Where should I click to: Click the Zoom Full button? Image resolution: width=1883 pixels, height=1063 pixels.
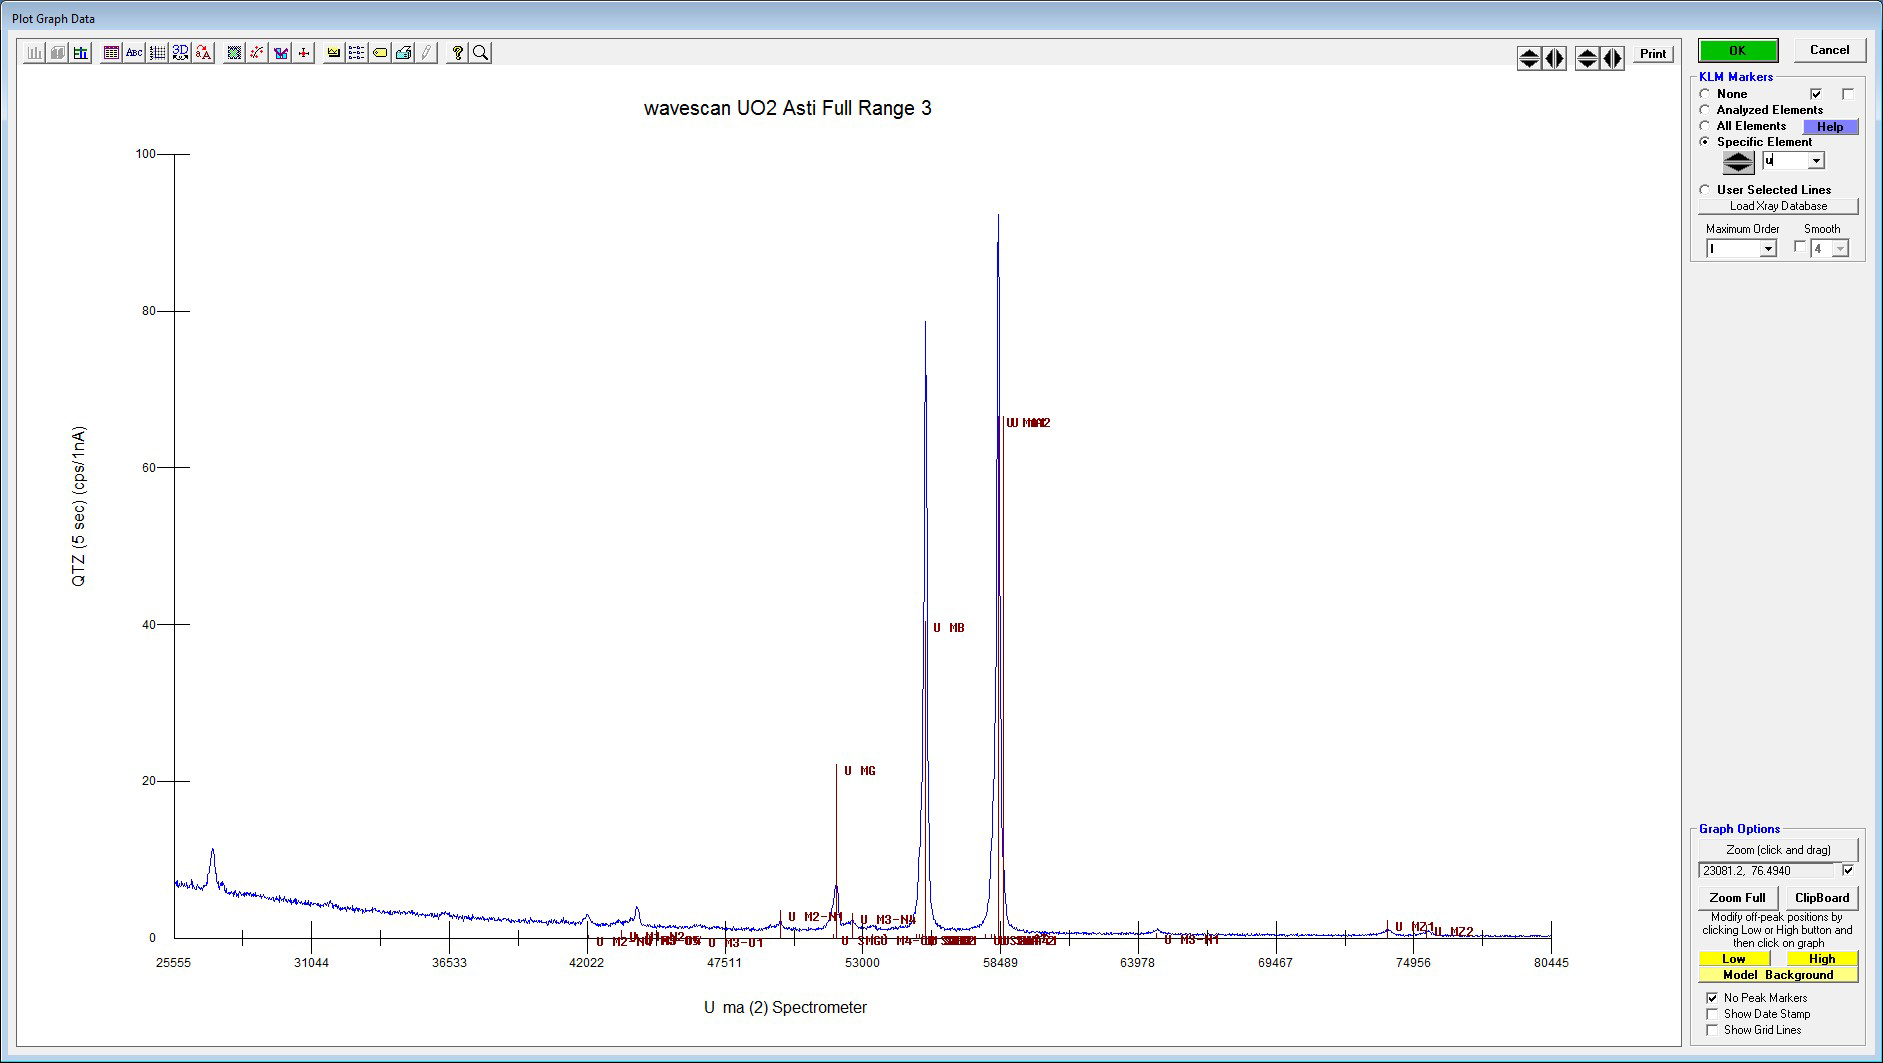1737,898
